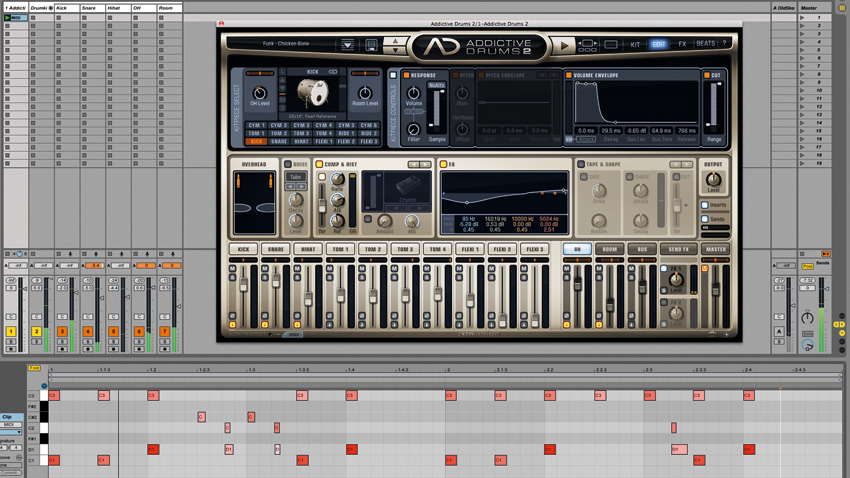Click the Response Filter knob

click(x=413, y=129)
